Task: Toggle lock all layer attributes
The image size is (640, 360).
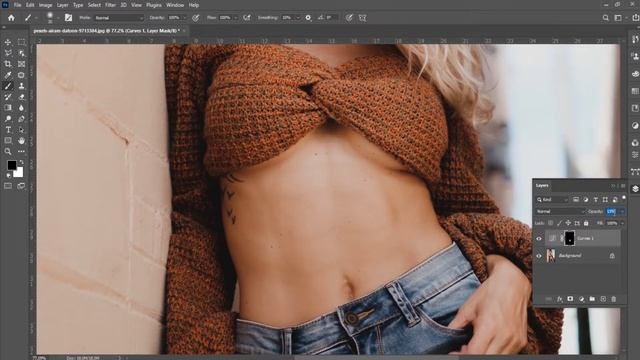Action: [586, 223]
